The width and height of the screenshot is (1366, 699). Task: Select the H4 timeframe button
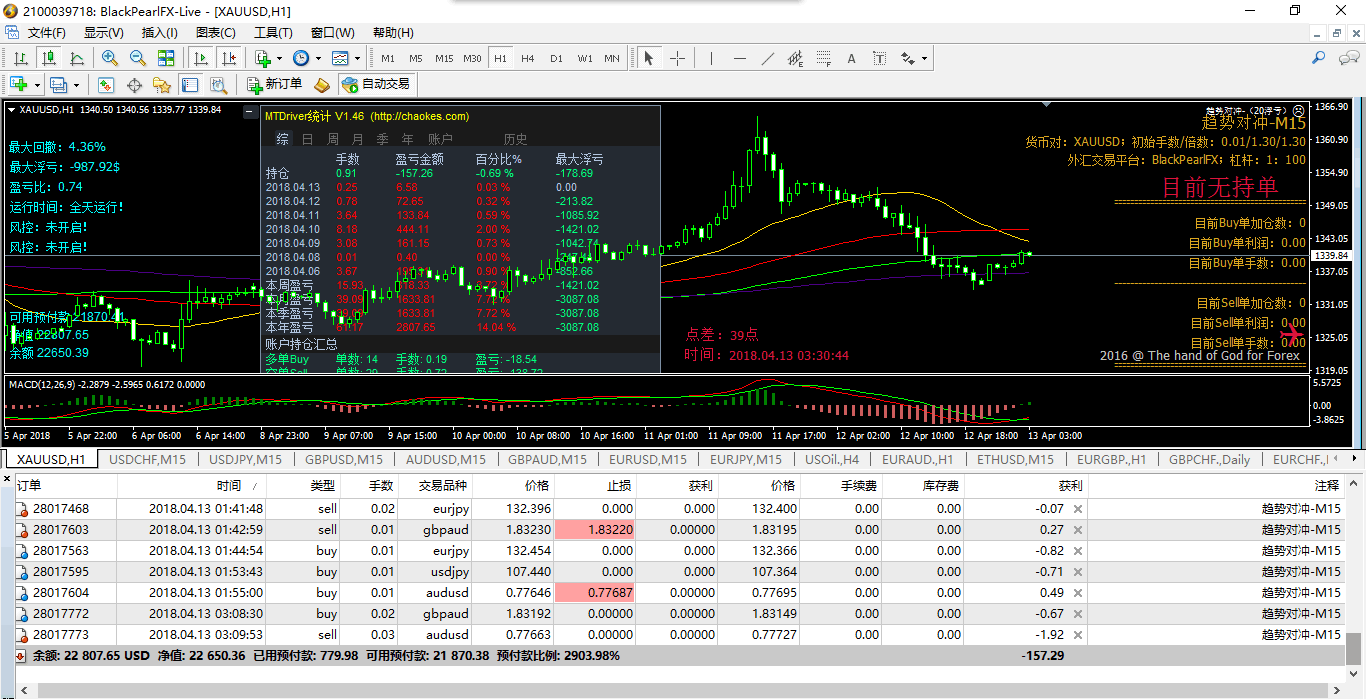(x=528, y=58)
